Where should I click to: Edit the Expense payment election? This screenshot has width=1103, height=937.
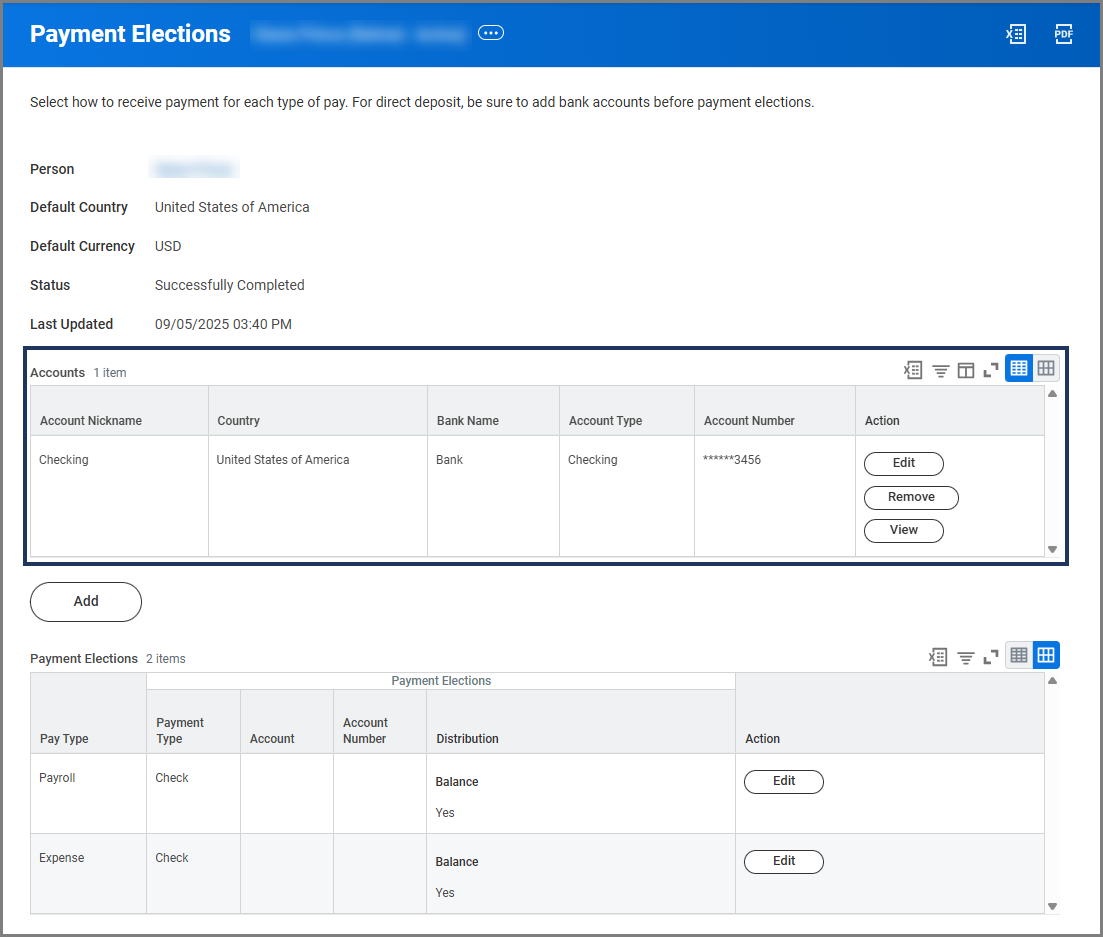784,862
